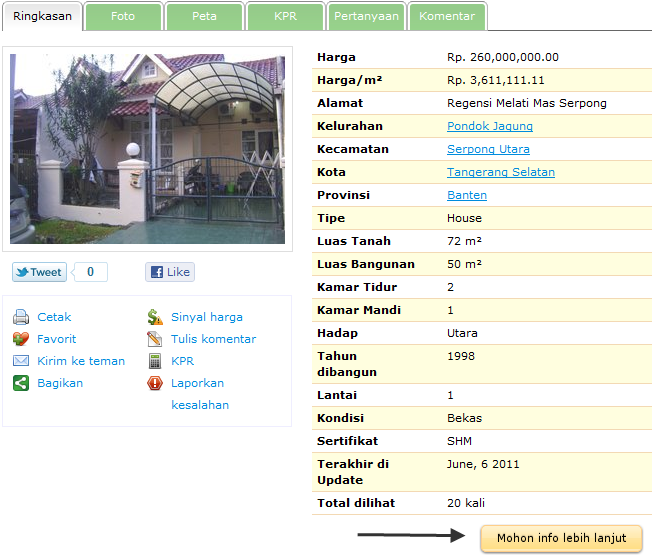Click the house photo thumbnail

click(147, 149)
